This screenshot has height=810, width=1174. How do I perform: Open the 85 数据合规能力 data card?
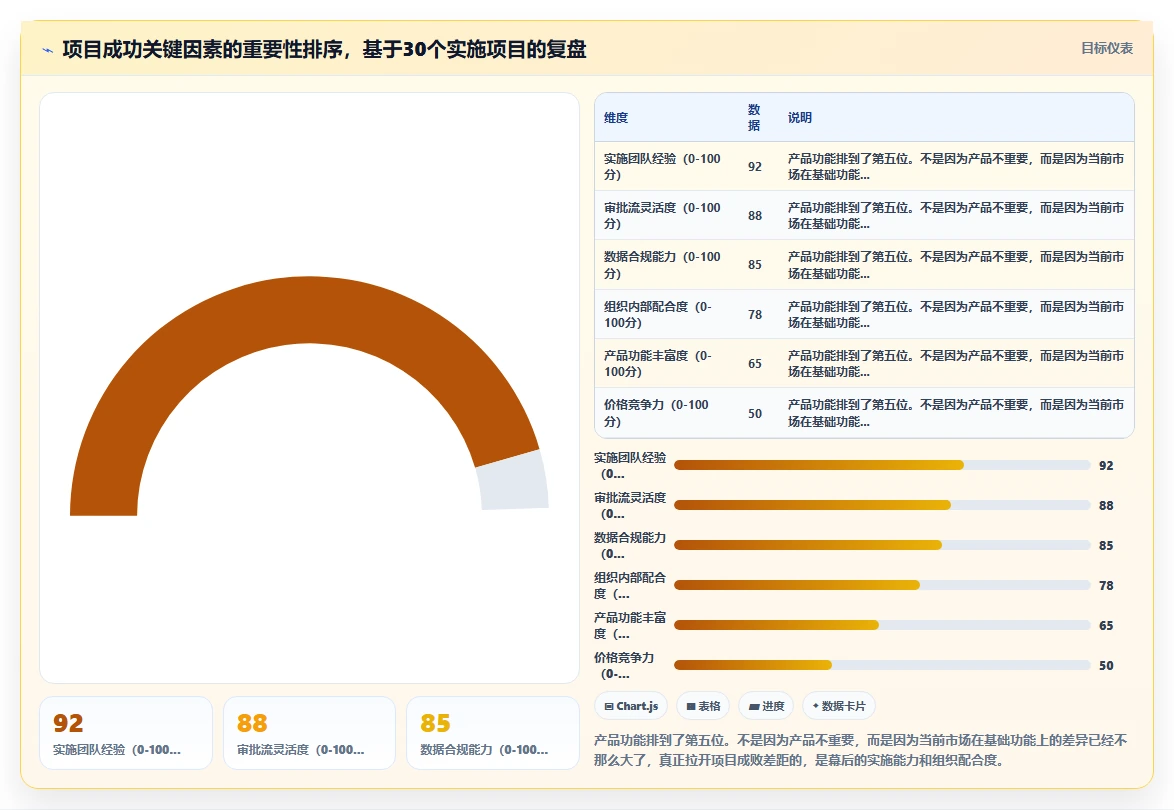(x=493, y=733)
